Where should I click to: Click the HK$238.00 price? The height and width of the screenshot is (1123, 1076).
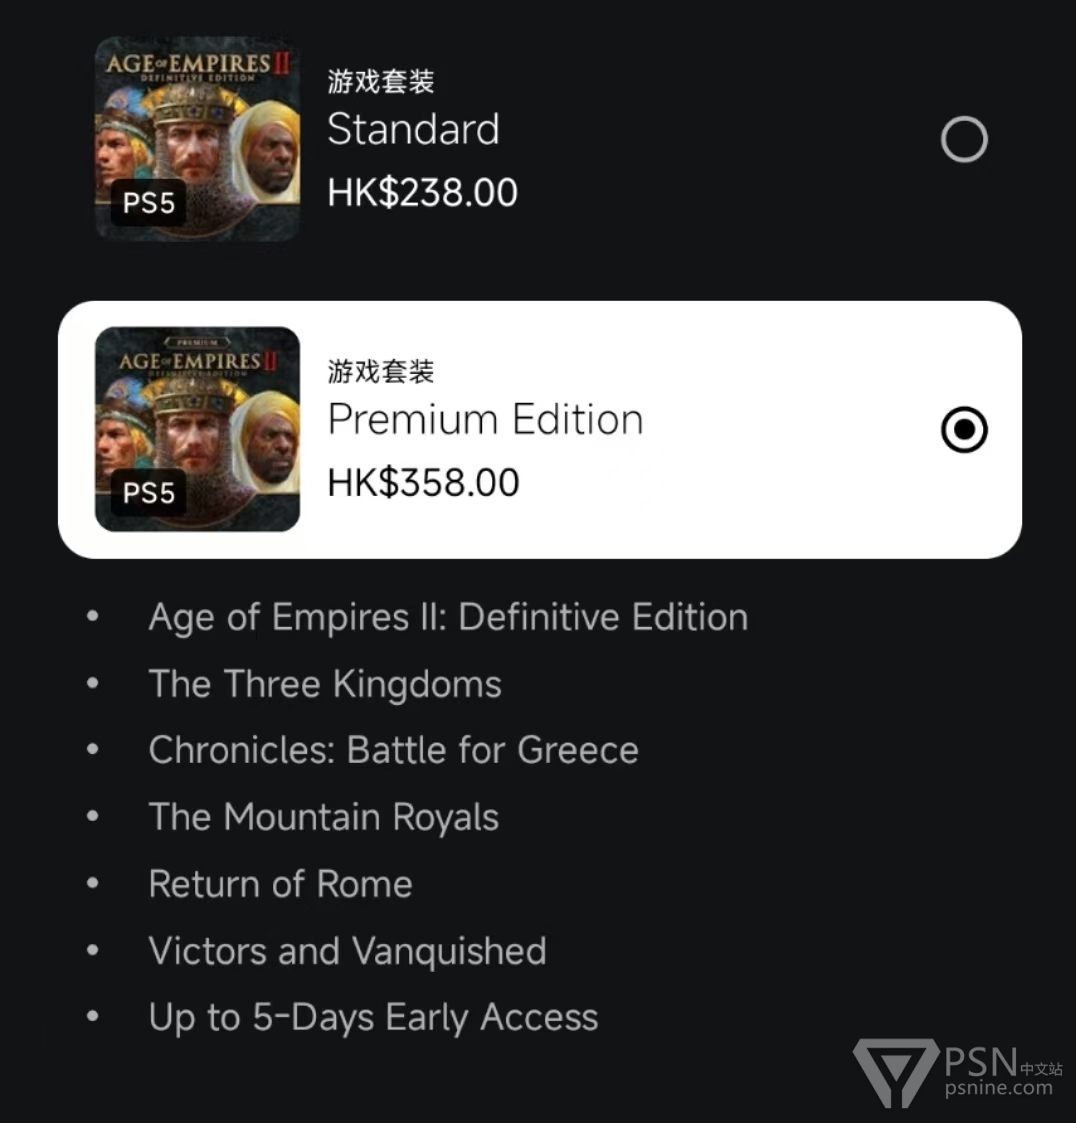423,193
